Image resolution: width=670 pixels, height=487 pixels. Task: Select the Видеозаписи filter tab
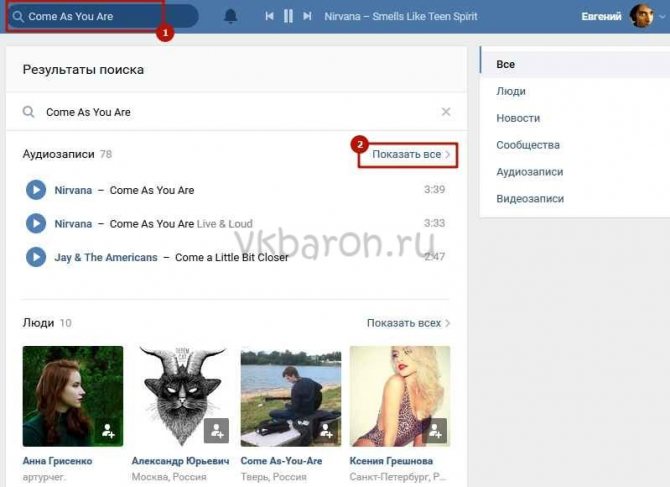(575, 199)
